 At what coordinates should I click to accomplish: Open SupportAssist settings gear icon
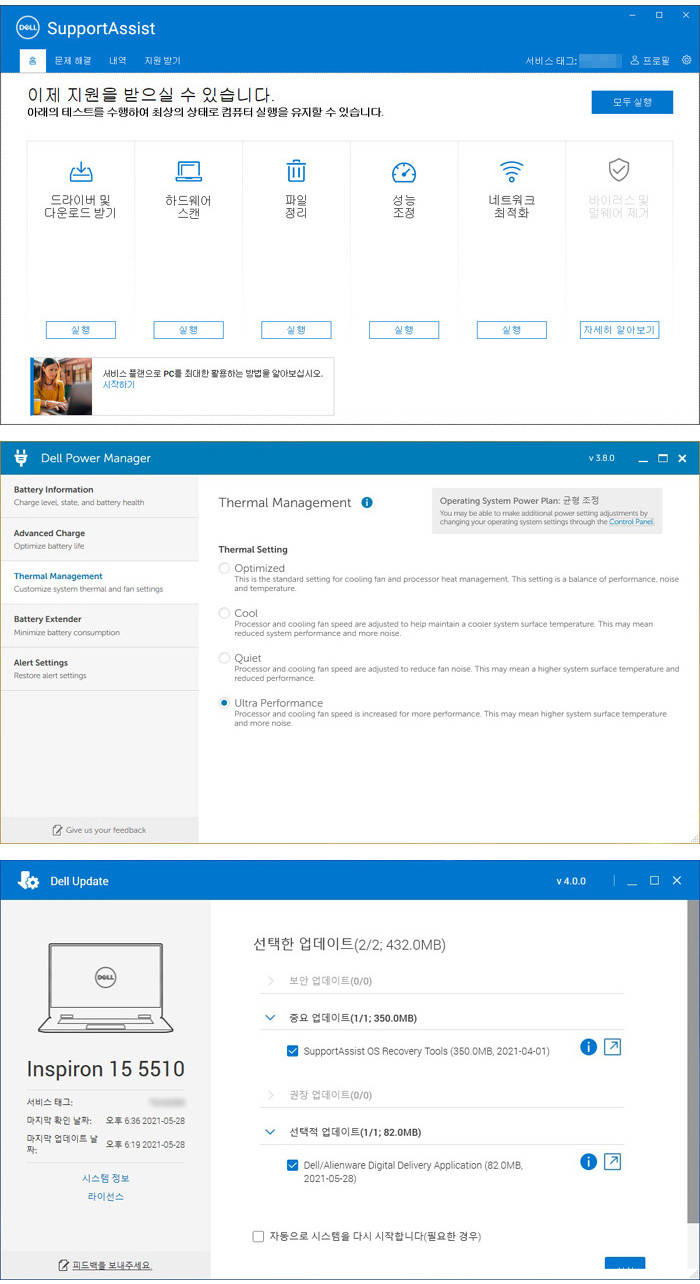click(x=686, y=60)
